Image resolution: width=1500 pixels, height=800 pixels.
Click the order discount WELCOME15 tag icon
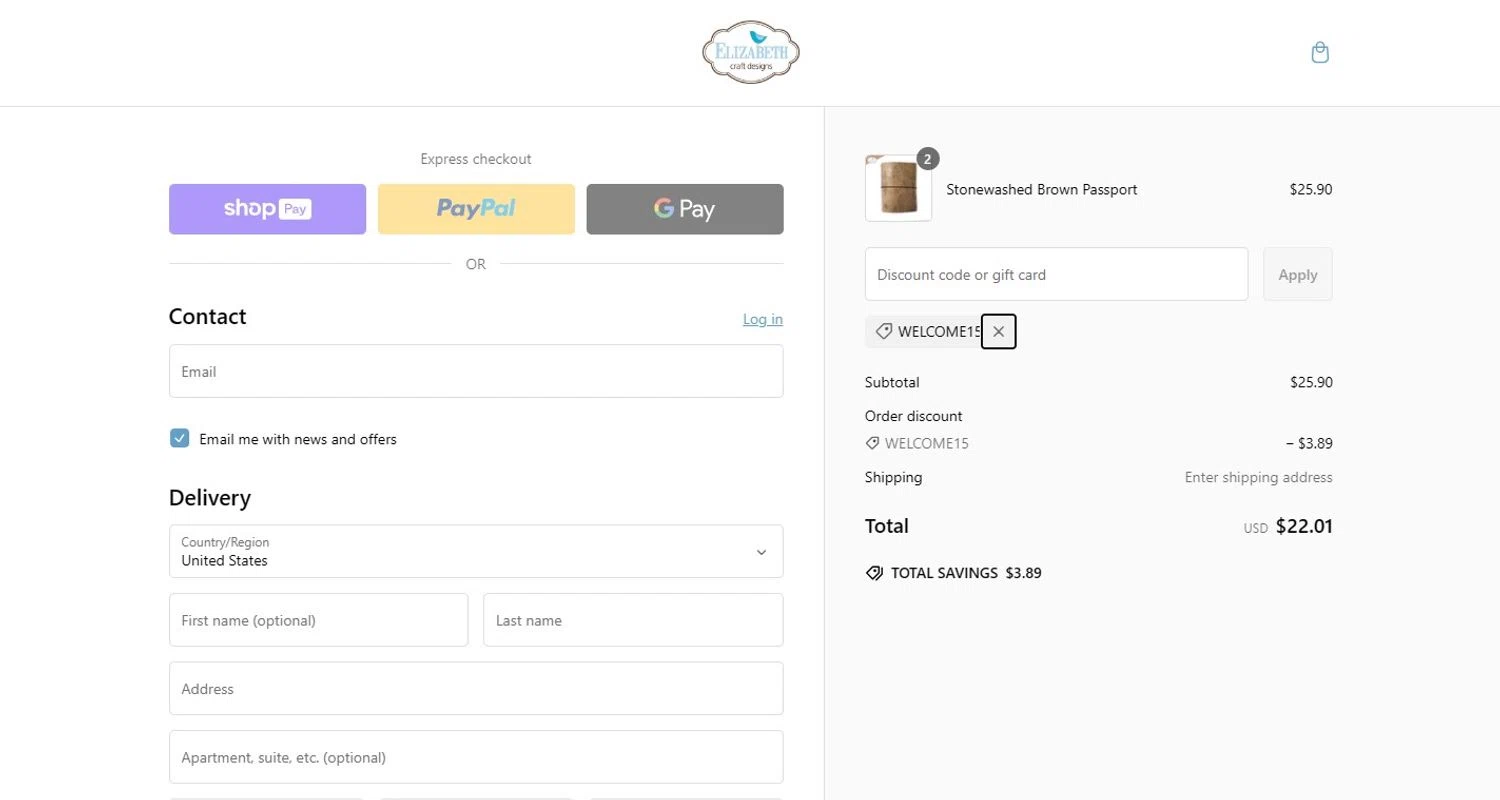pyautogui.click(x=872, y=443)
